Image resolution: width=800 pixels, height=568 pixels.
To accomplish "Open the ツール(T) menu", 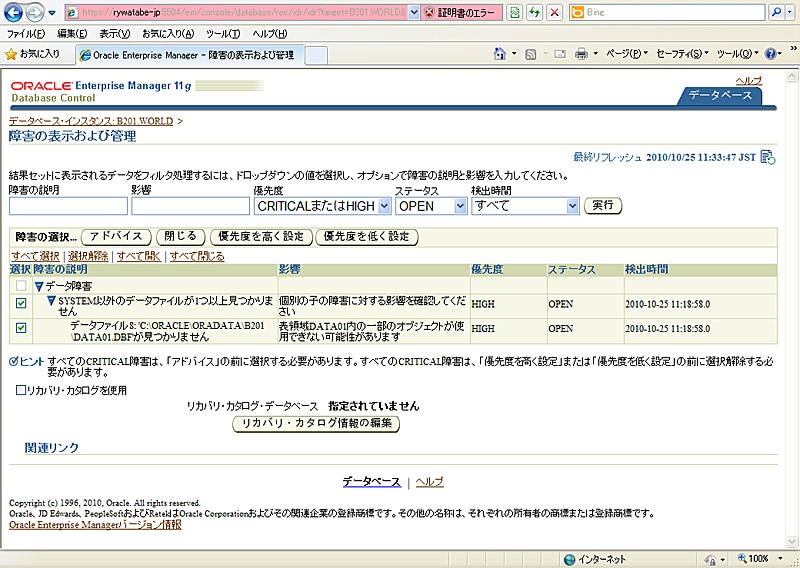I will point(223,34).
